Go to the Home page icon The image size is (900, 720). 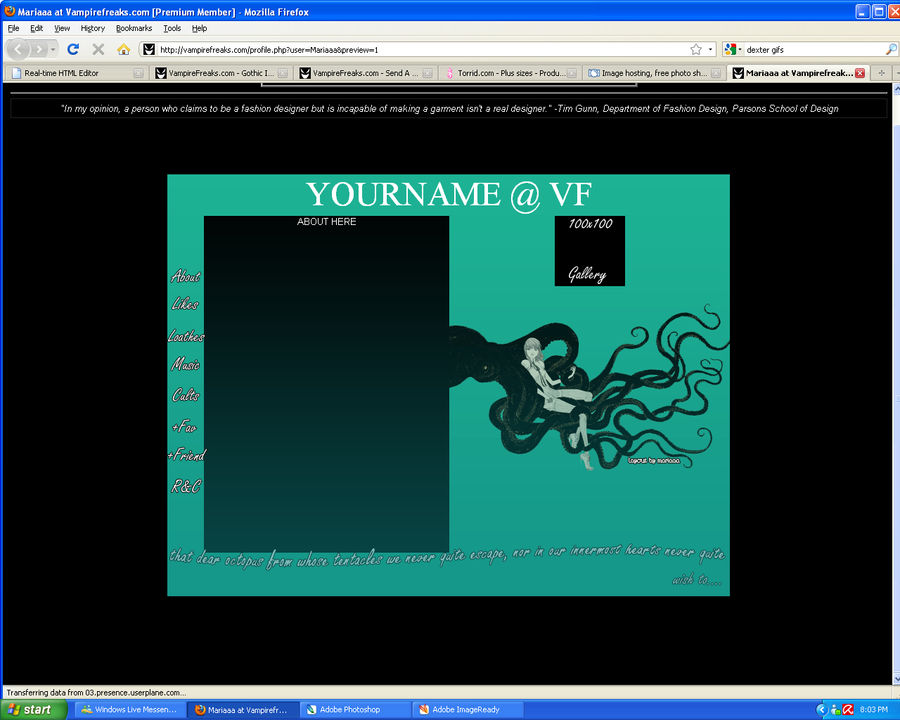[x=123, y=49]
